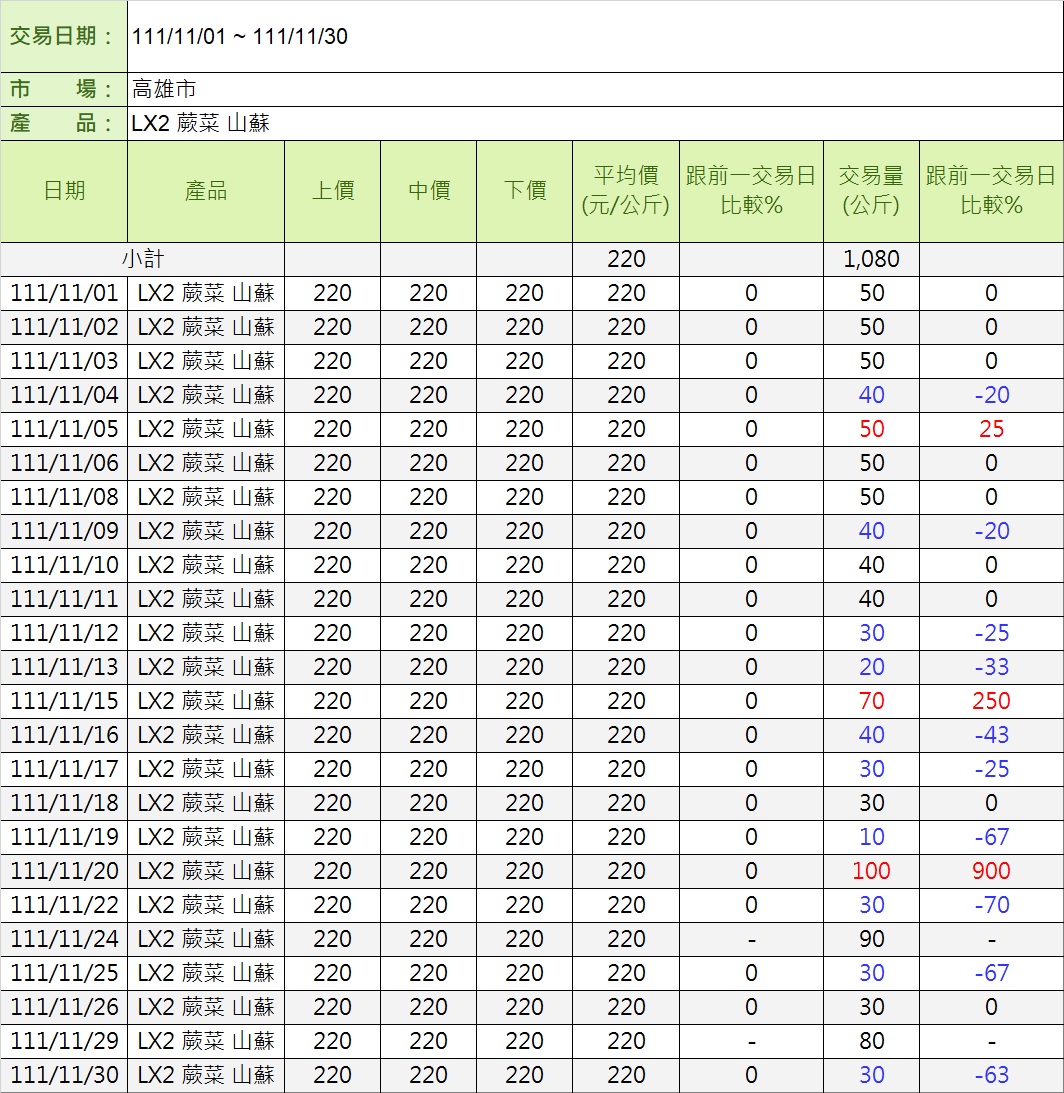Click the red 250 percentage change value
This screenshot has height=1093, width=1064.
point(991,701)
